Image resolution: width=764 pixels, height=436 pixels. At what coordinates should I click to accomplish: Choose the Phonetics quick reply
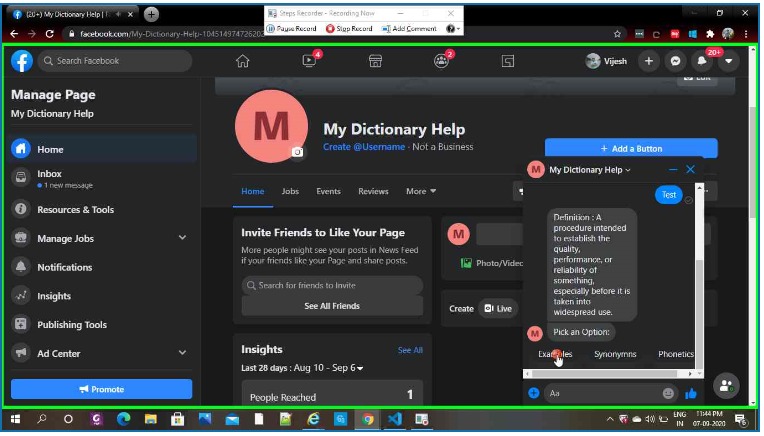[675, 354]
